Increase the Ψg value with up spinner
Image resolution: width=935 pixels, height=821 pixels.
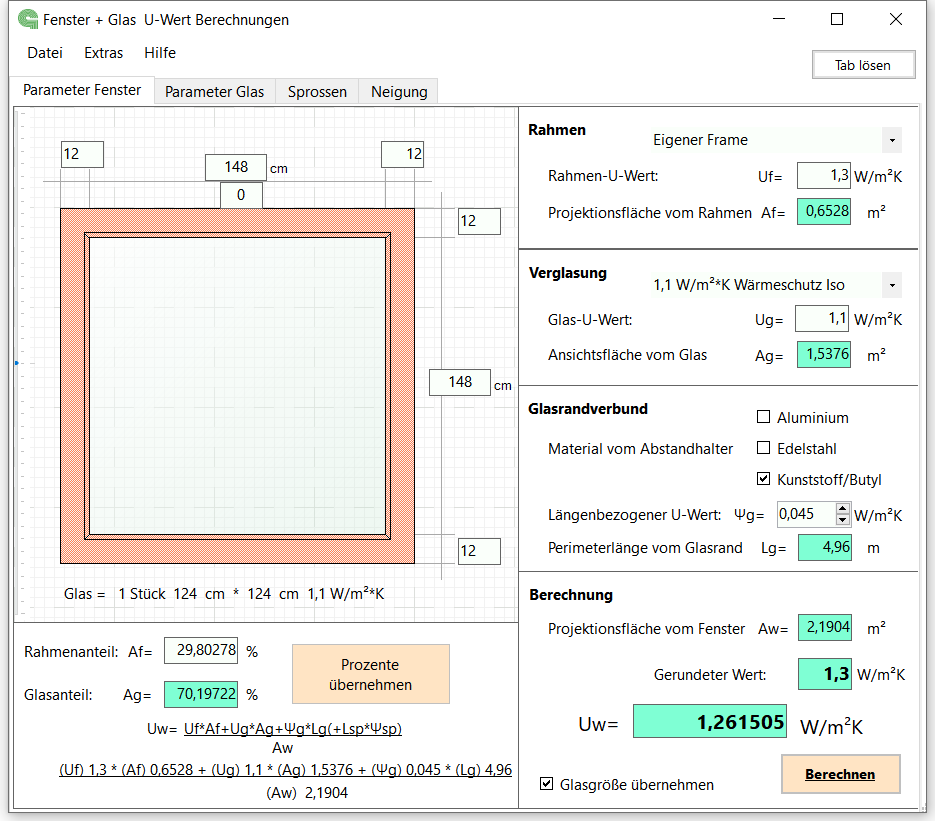pyautogui.click(x=842, y=509)
